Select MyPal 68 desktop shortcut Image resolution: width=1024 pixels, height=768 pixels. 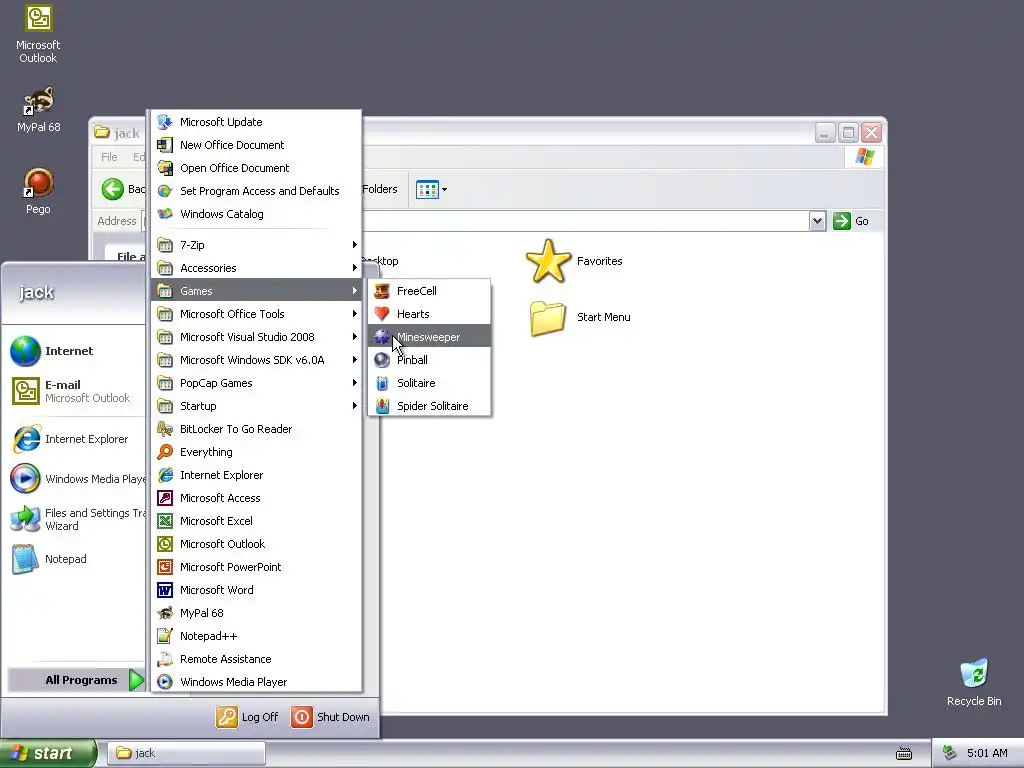point(38,110)
